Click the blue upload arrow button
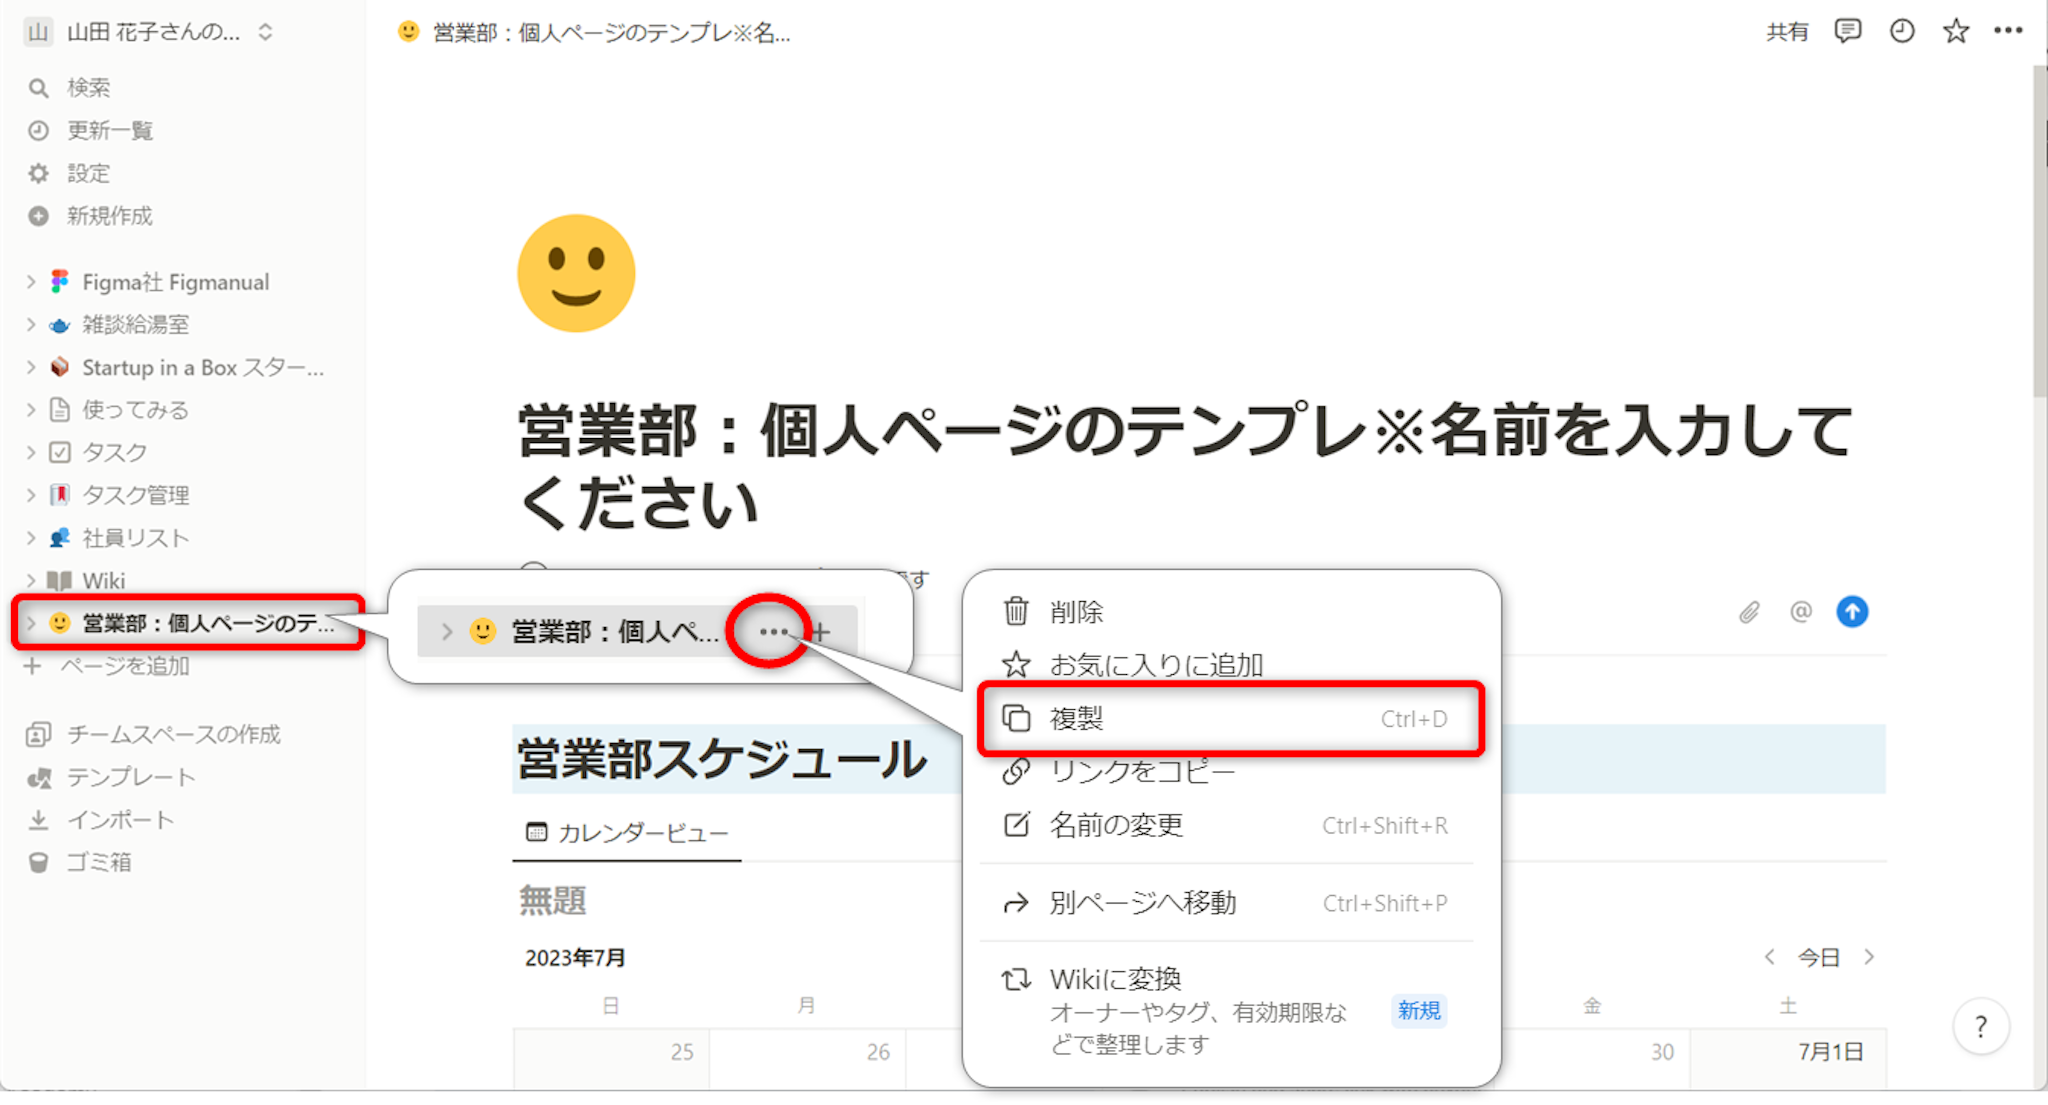This screenshot has width=2048, height=1105. (x=1852, y=612)
